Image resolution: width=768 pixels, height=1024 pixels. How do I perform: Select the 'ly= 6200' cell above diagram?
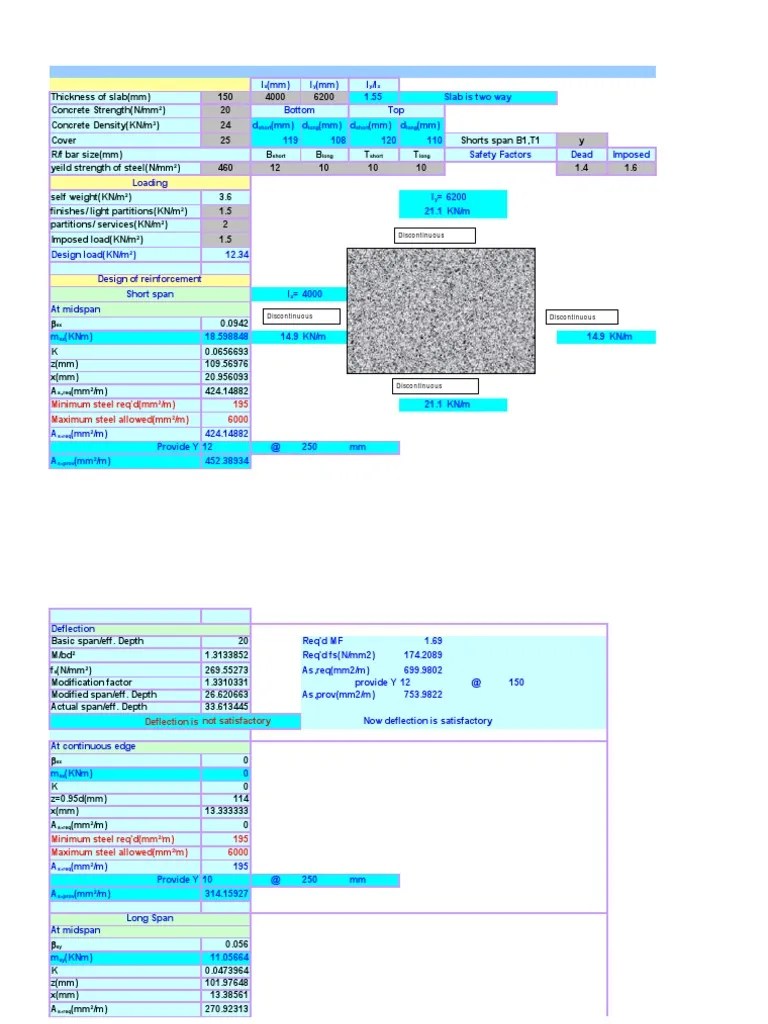[453, 197]
